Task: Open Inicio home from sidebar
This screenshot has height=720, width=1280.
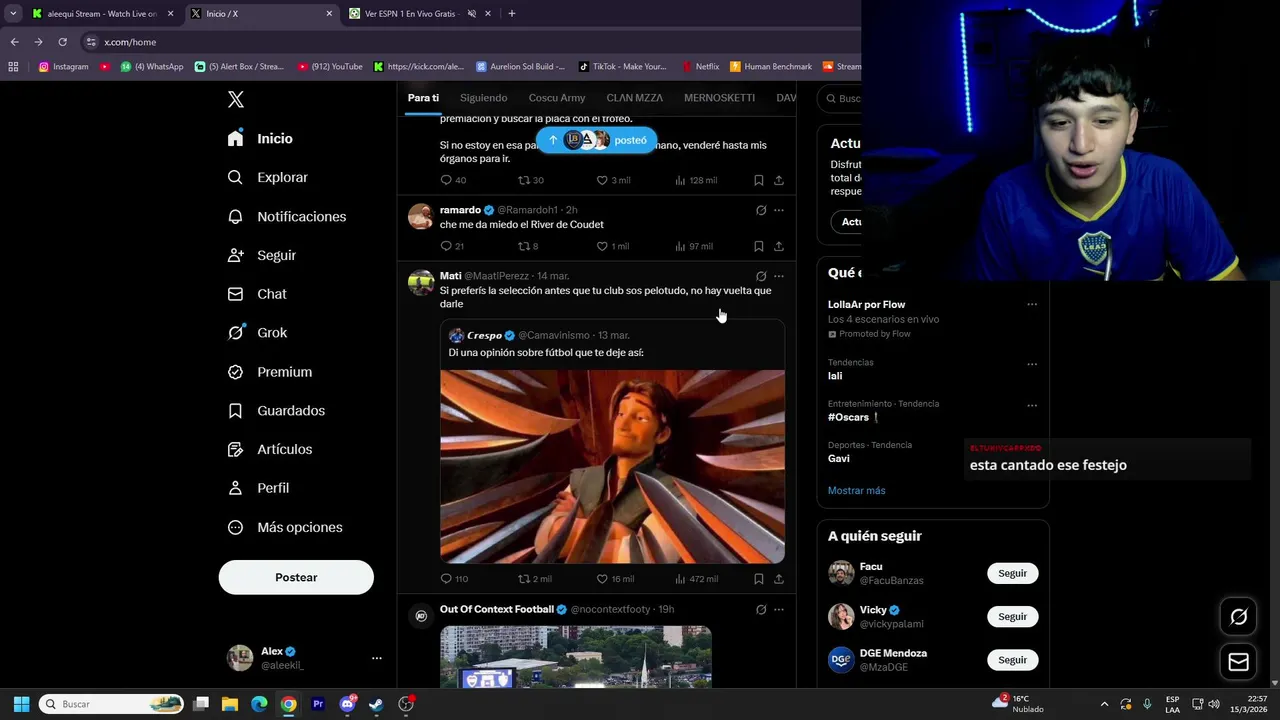Action: 260,139
